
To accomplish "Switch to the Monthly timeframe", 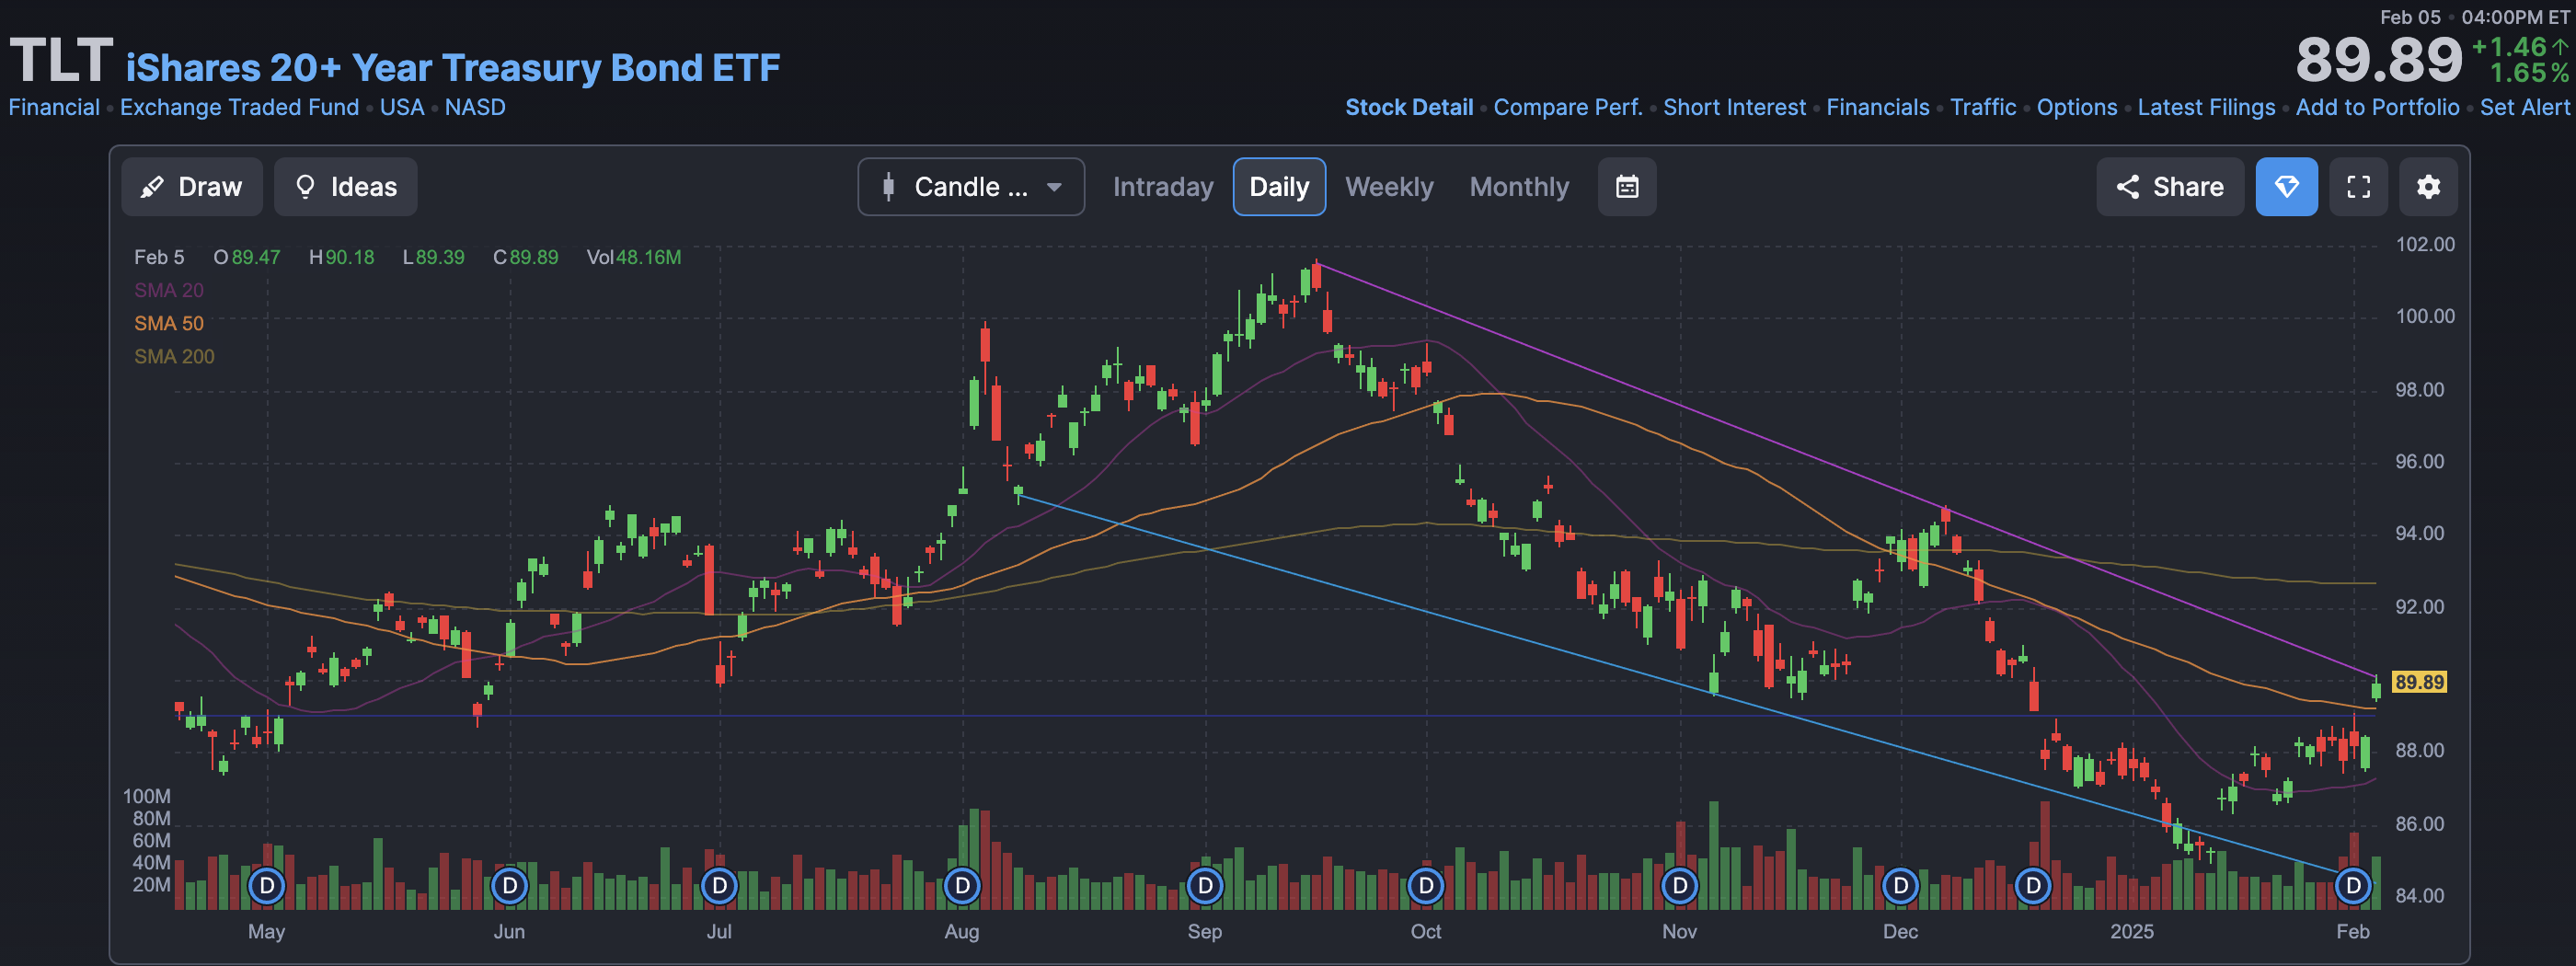I will [x=1519, y=187].
